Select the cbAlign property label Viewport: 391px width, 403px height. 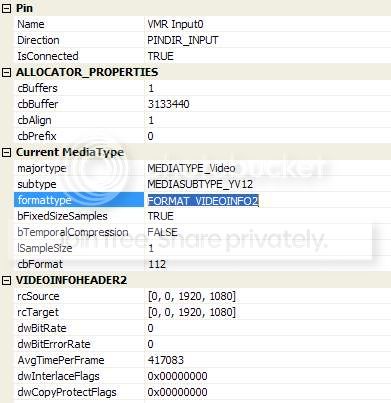tap(34, 120)
